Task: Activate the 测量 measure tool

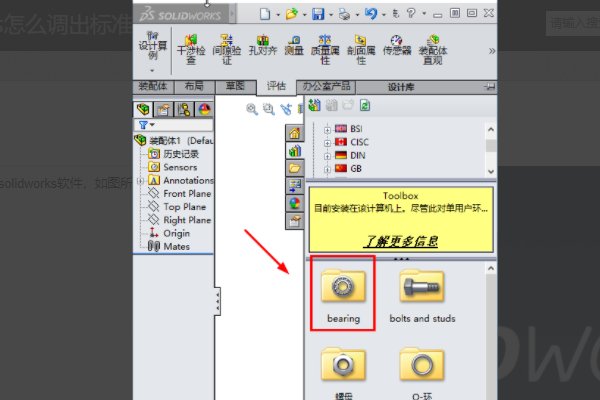Action: pyautogui.click(x=294, y=45)
